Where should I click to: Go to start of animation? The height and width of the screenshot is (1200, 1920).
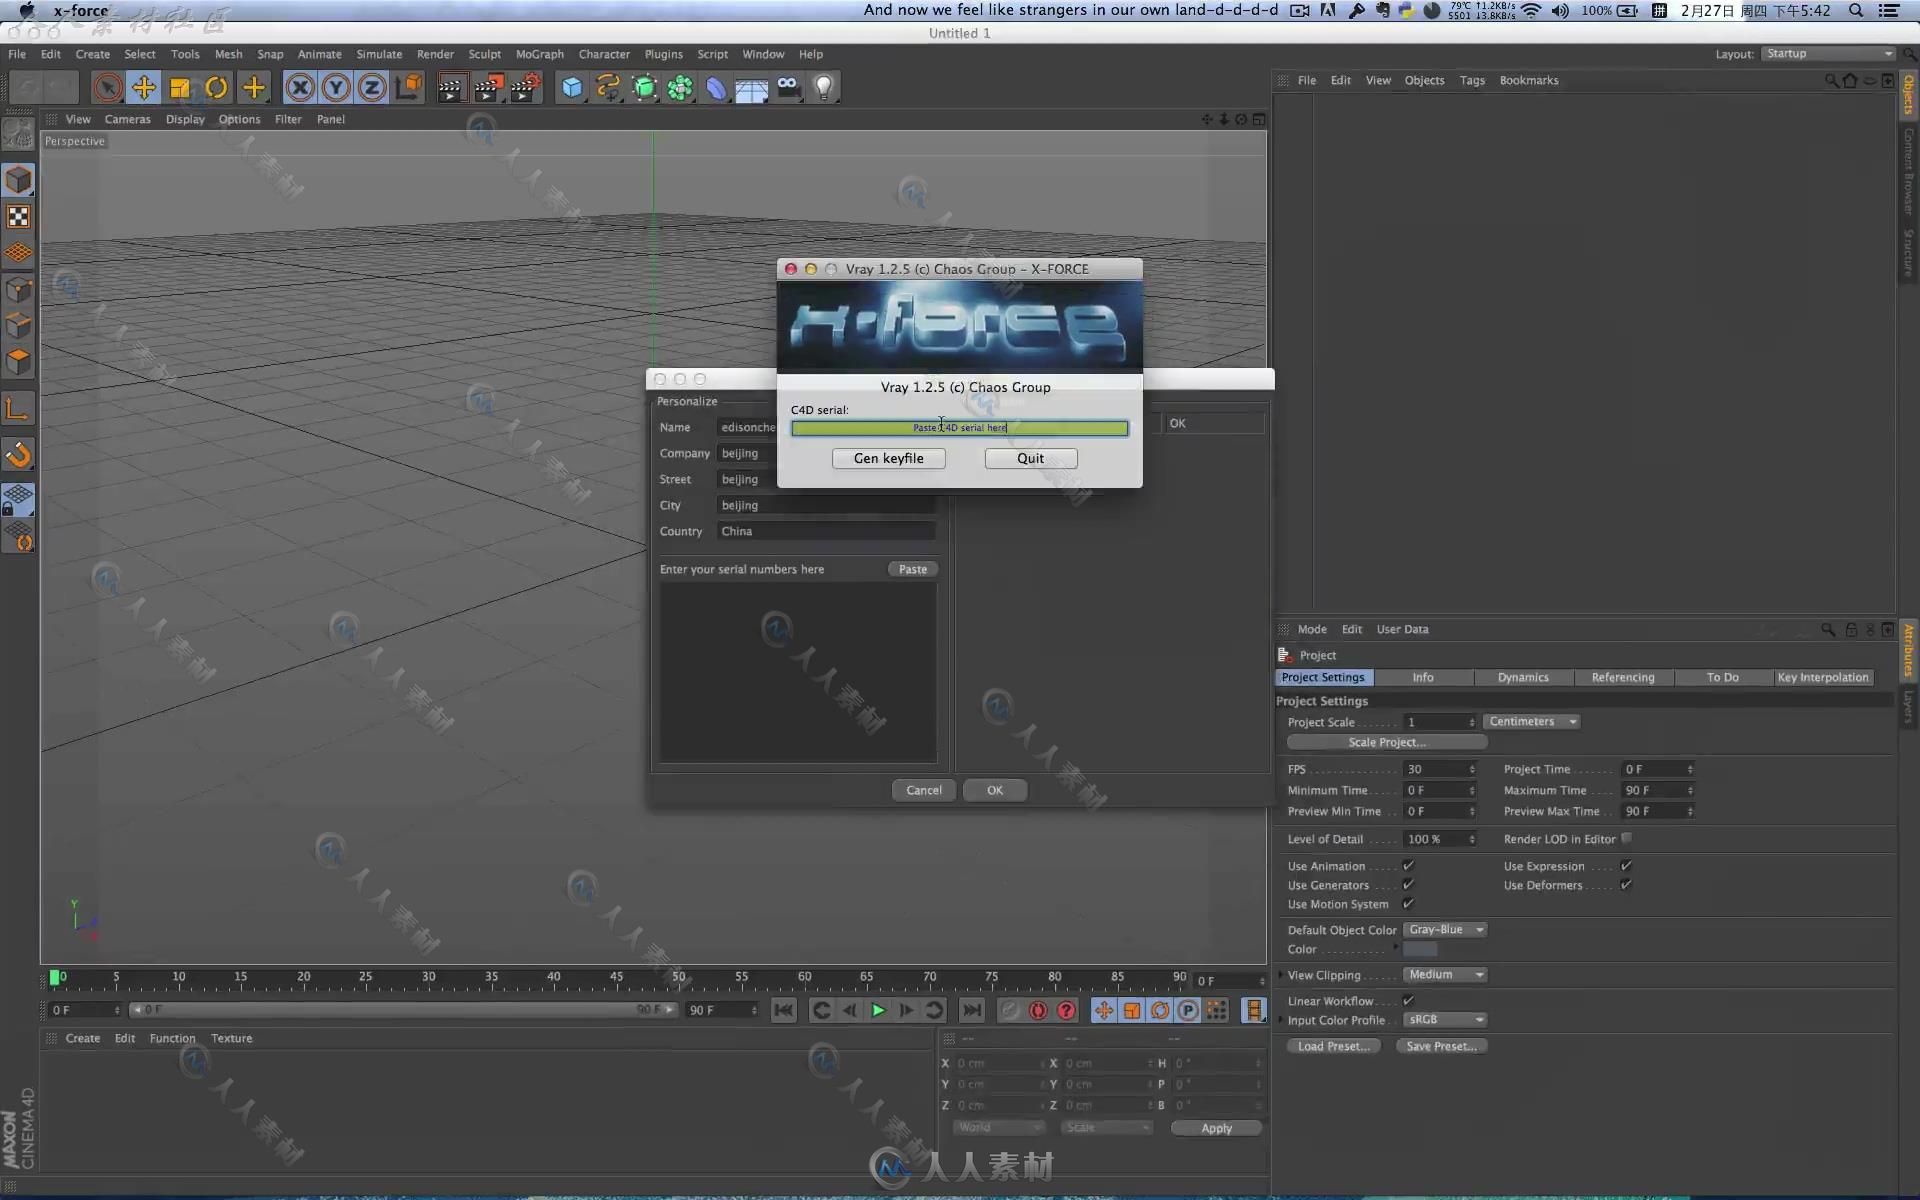coord(784,1010)
